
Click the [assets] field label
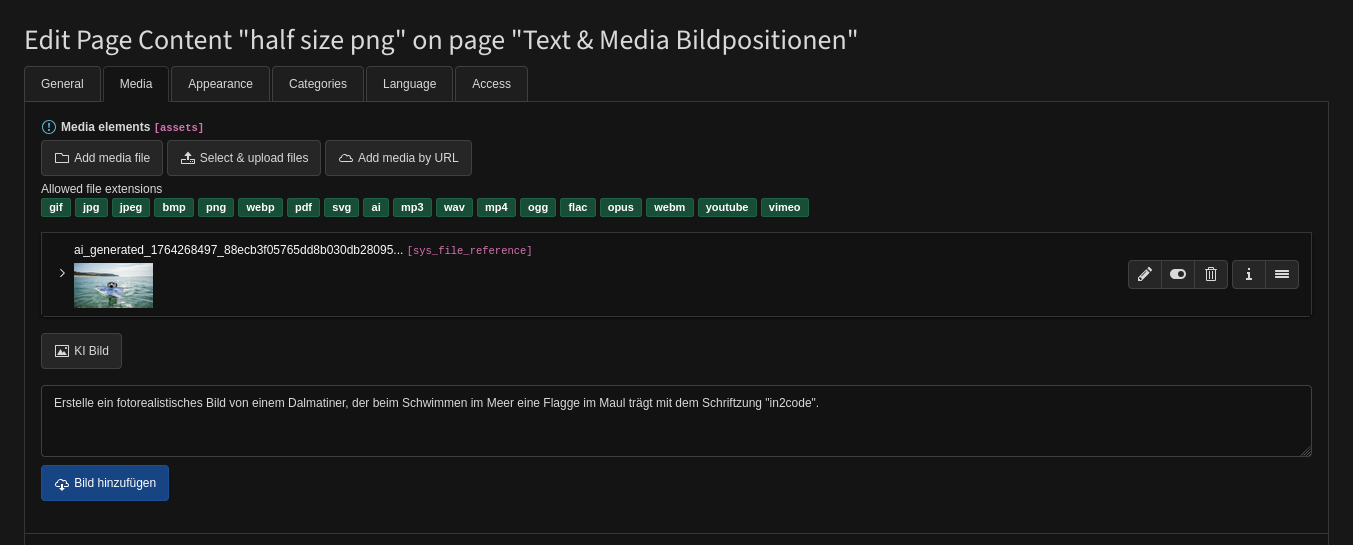(179, 128)
